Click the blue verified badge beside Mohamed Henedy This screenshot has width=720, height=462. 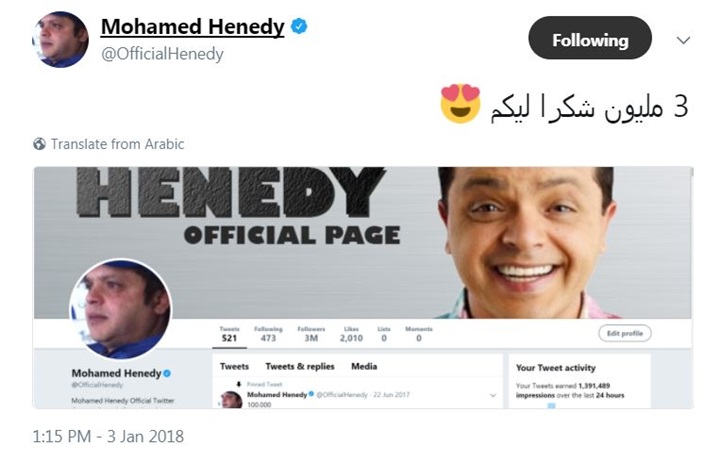[x=299, y=26]
